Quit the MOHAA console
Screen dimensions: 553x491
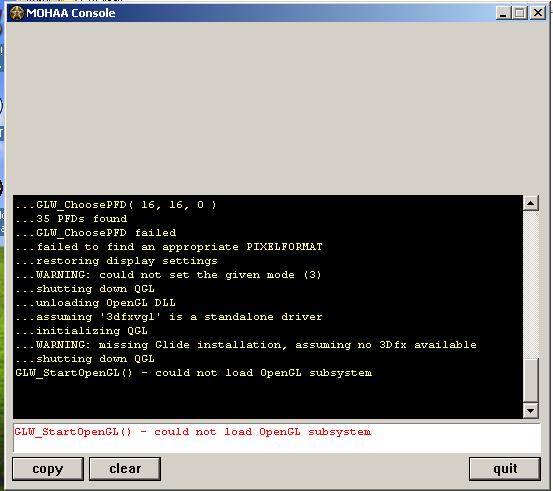click(505, 469)
